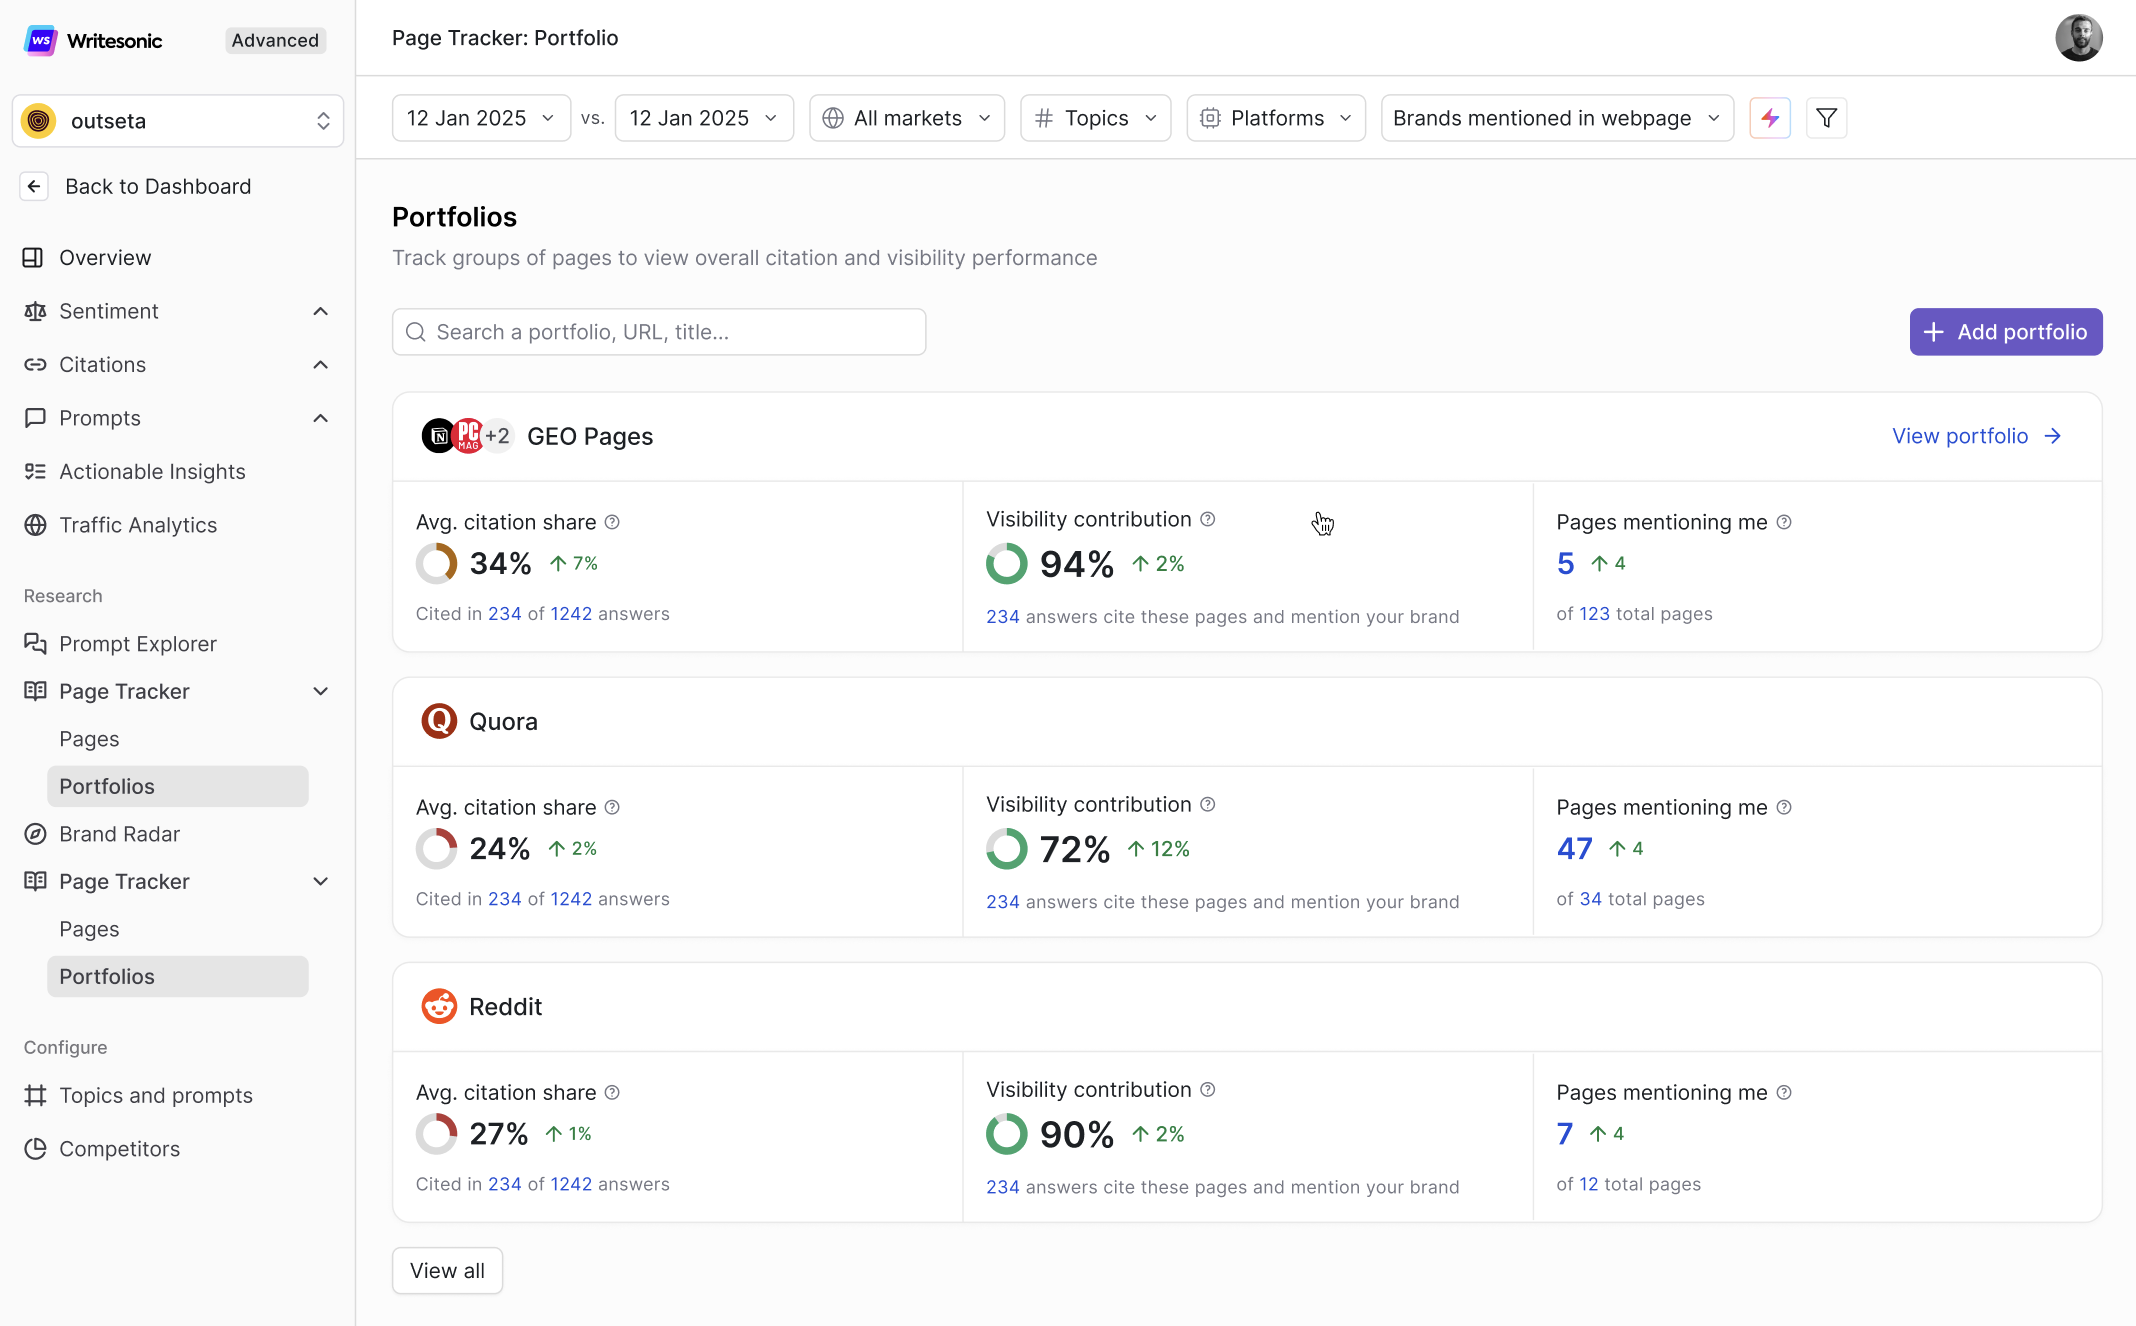The height and width of the screenshot is (1326, 2136).
Task: Open Brand Radar from sidebar
Action: coord(119,834)
